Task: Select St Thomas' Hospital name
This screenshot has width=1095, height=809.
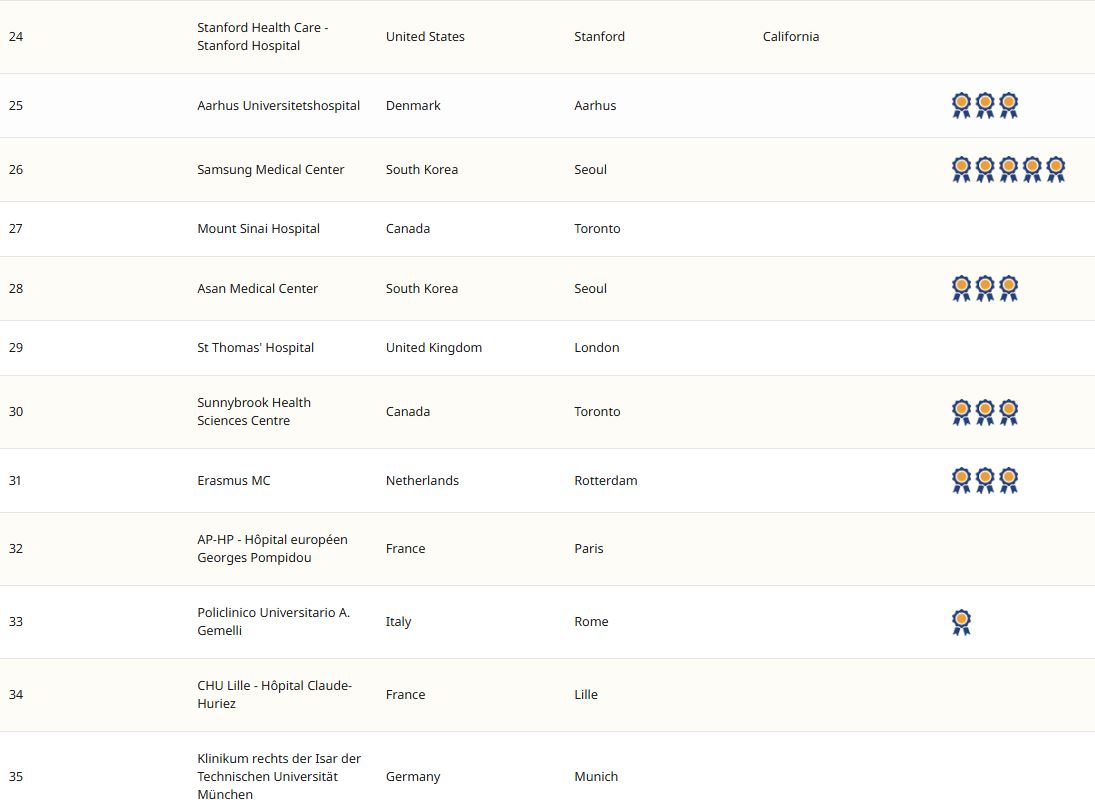Action: point(255,348)
